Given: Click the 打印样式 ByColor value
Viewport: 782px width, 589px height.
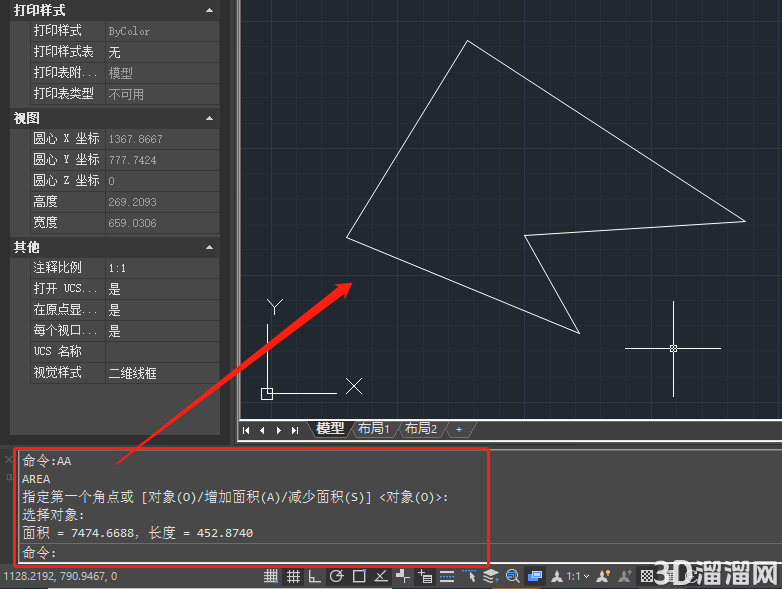Looking at the screenshot, I should [x=162, y=31].
